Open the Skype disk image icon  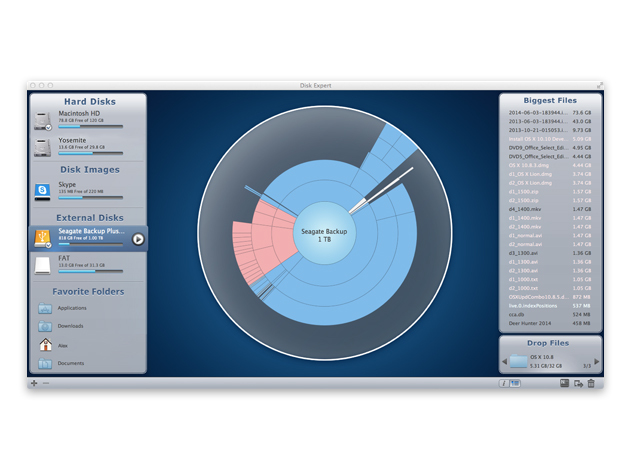coord(43,191)
